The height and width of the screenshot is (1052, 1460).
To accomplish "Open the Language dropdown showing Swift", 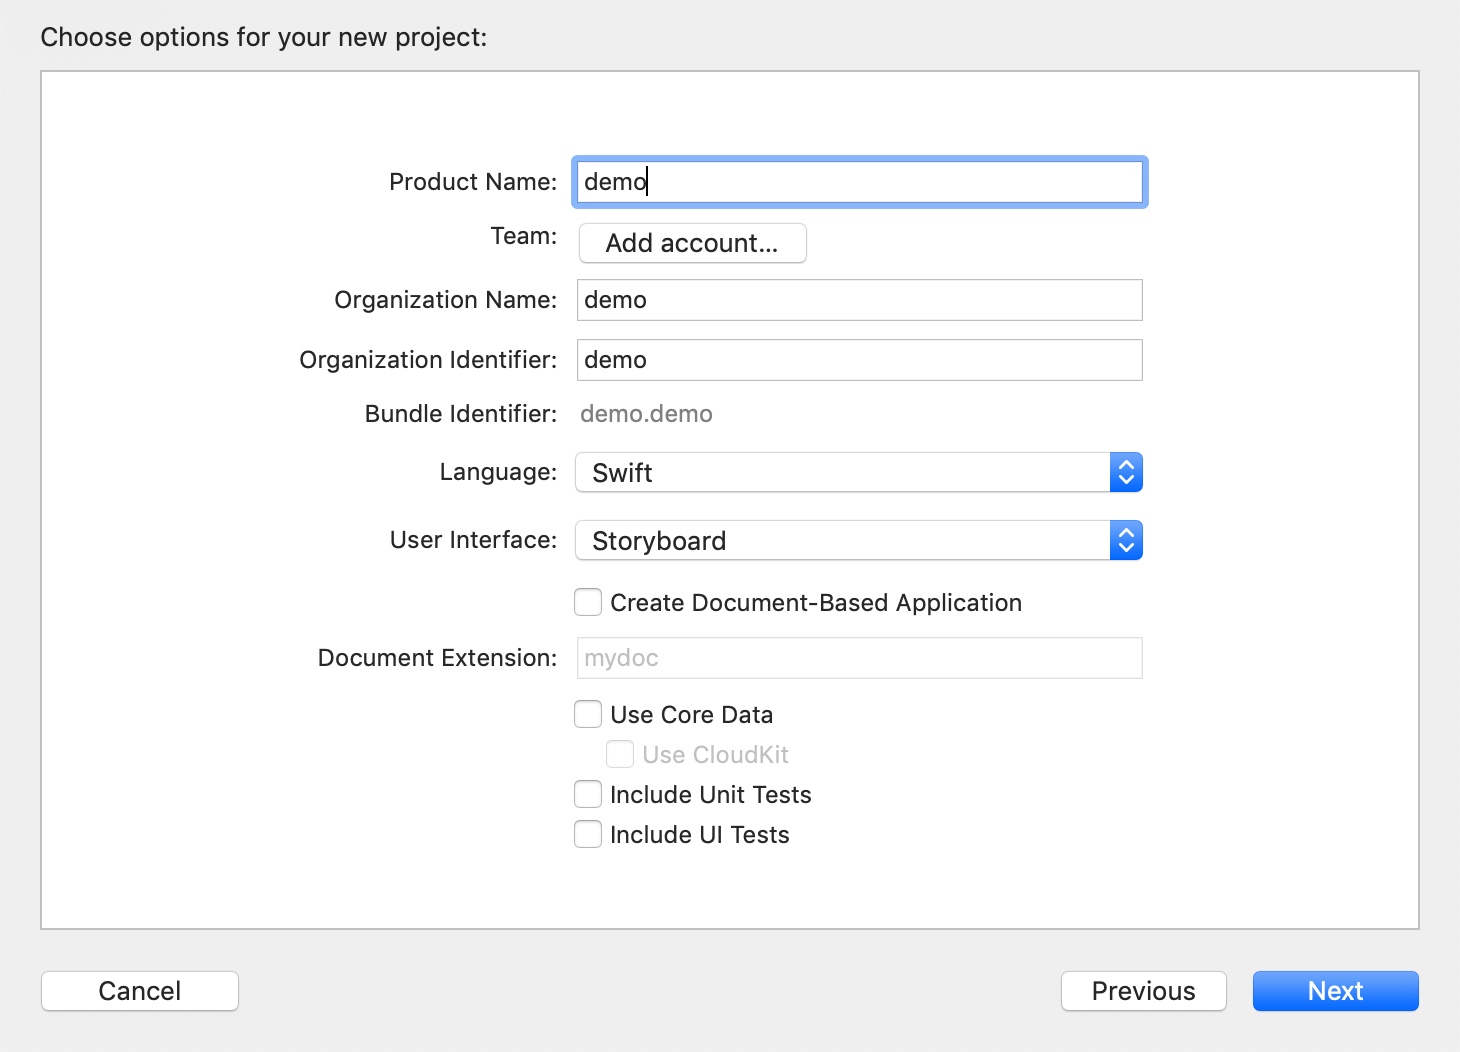I will pyautogui.click(x=859, y=472).
